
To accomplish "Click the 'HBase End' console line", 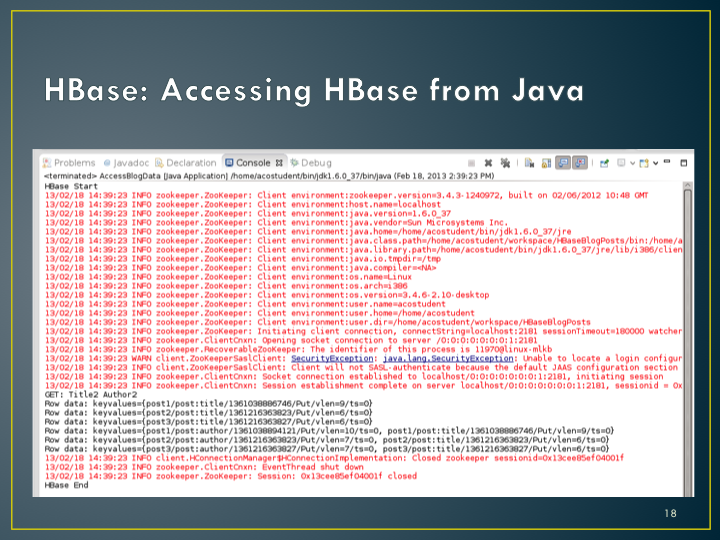I will pyautogui.click(x=66, y=485).
